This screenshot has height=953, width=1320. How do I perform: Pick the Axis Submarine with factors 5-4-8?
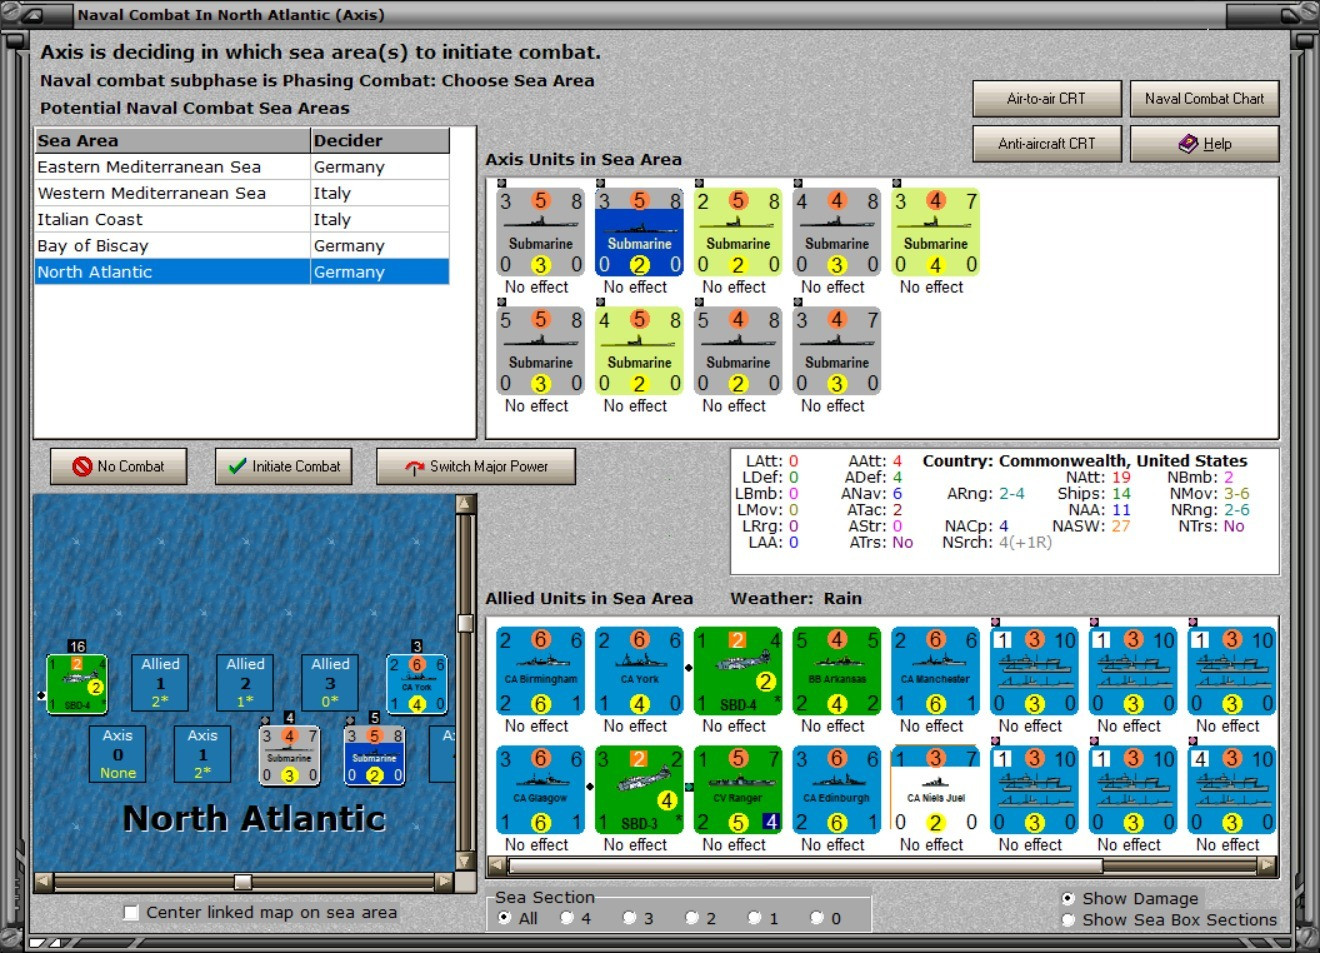coord(739,352)
